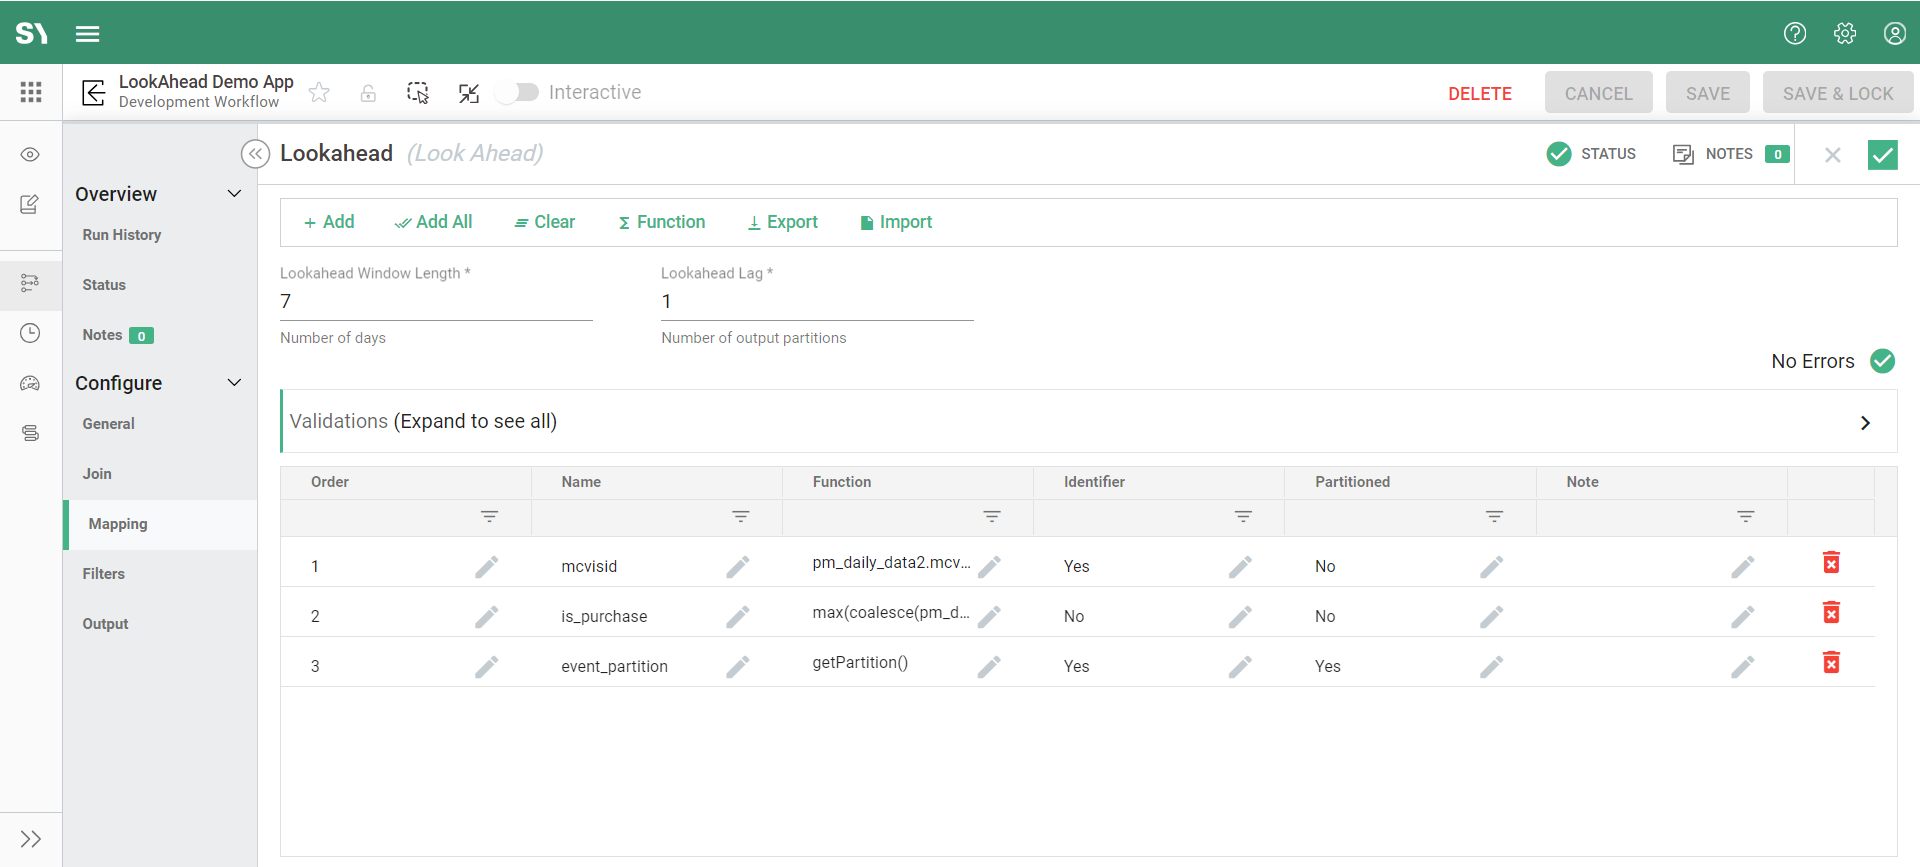Delete the event_partition mapping row
Viewport: 1920px width, 867px height.
pos(1831,663)
